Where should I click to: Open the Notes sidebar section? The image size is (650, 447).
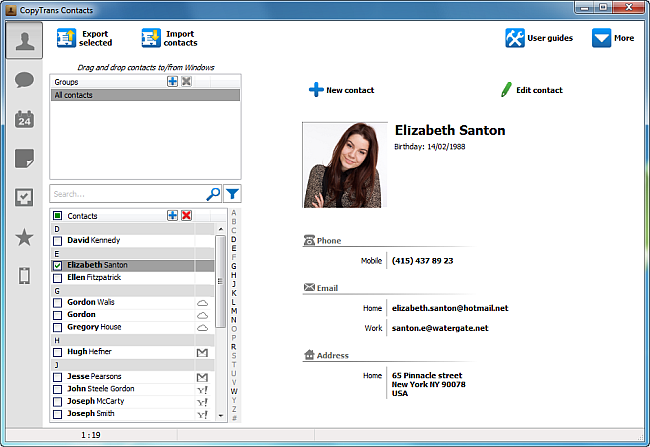pyautogui.click(x=24, y=158)
